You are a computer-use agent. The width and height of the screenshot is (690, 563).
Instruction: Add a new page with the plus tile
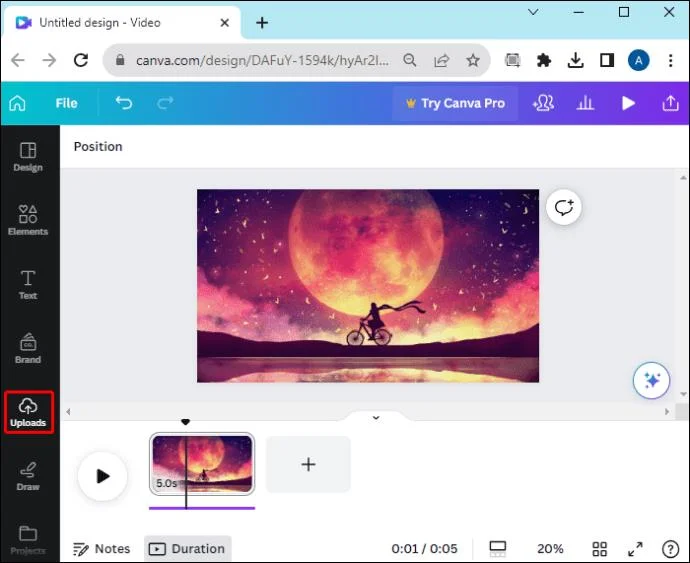pos(308,464)
